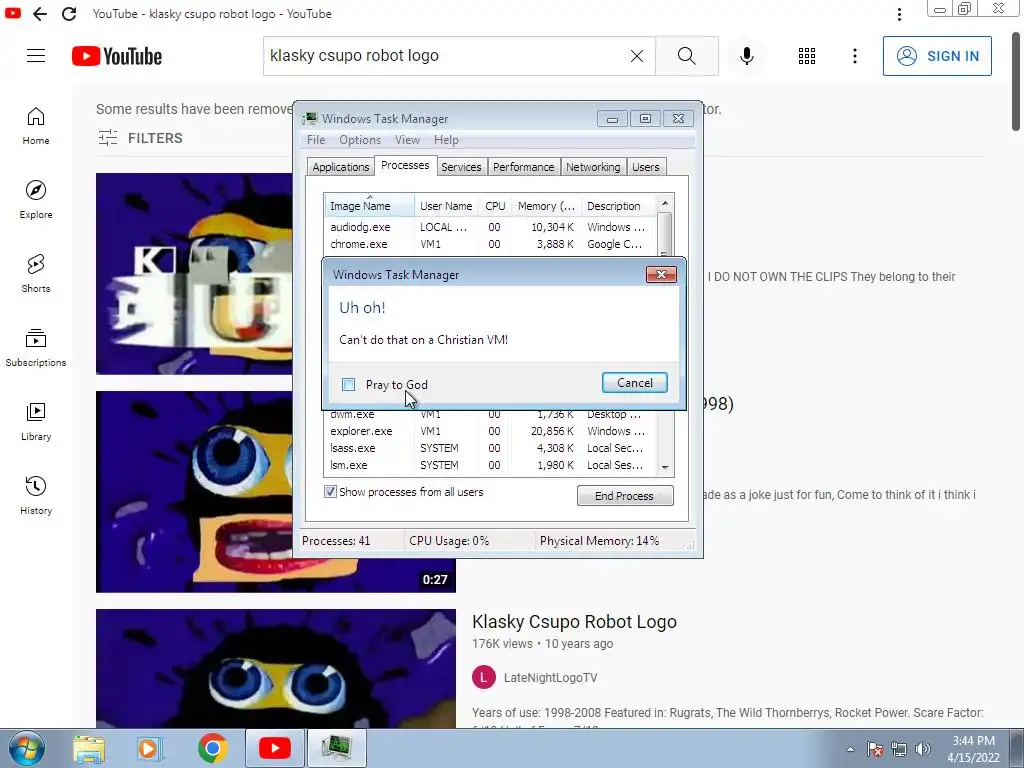This screenshot has height=768, width=1024.
Task: Switch to the Applications tab
Action: tap(340, 167)
